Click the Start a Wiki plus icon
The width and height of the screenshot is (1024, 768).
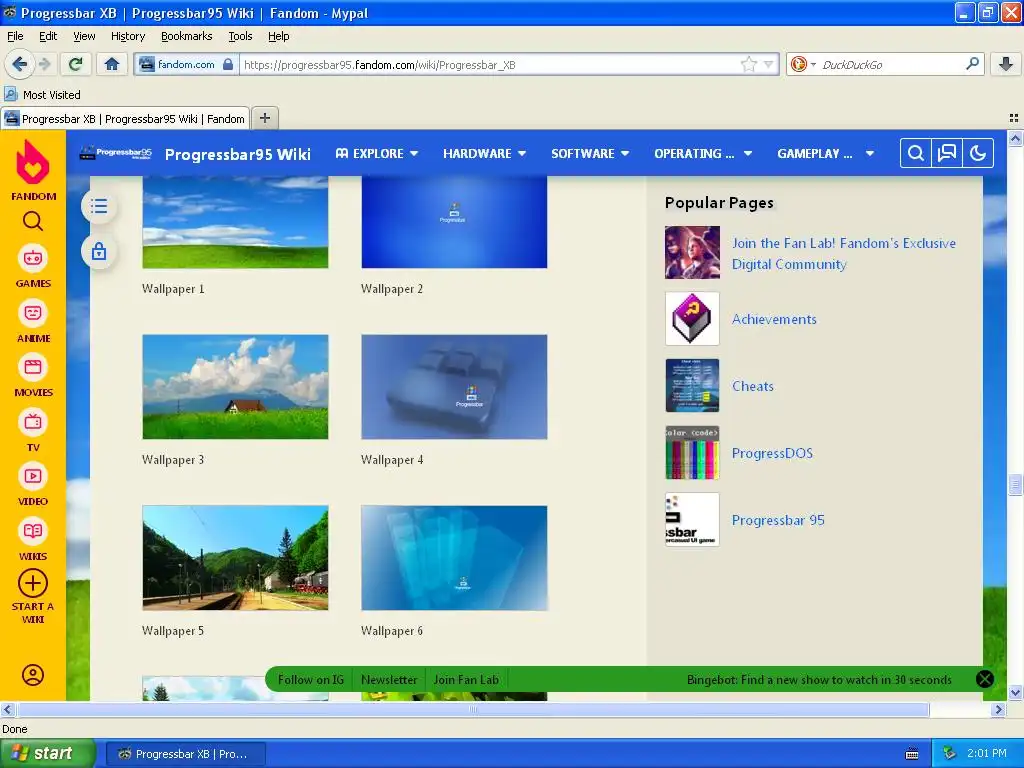(33, 583)
